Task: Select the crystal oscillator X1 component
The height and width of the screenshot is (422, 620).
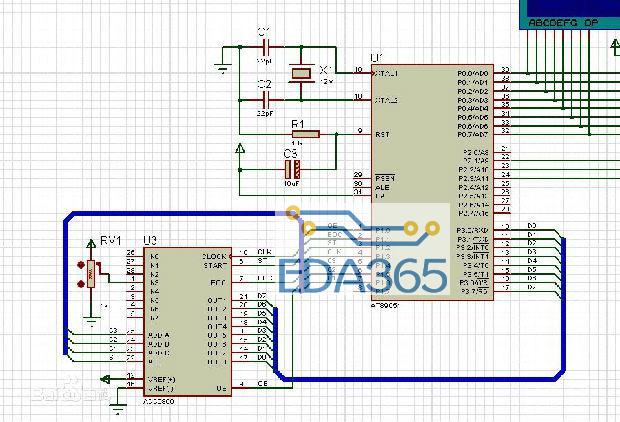Action: (301, 73)
